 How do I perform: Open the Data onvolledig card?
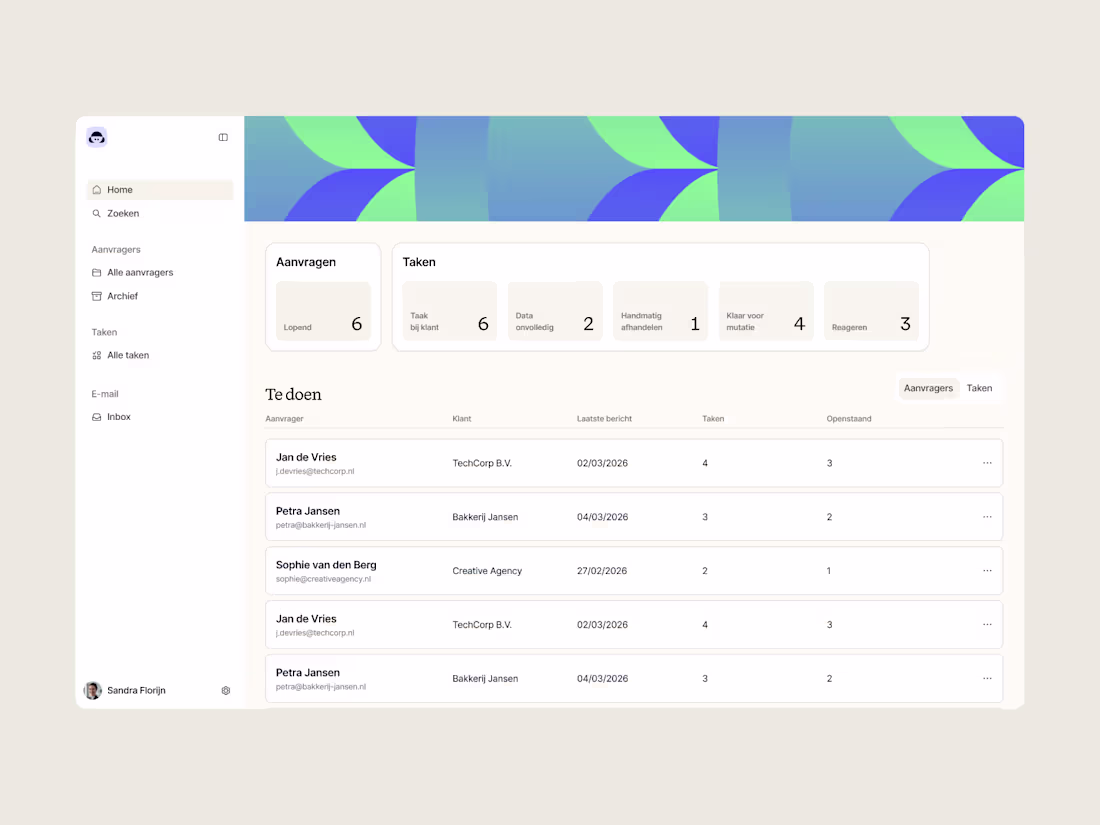(x=555, y=311)
